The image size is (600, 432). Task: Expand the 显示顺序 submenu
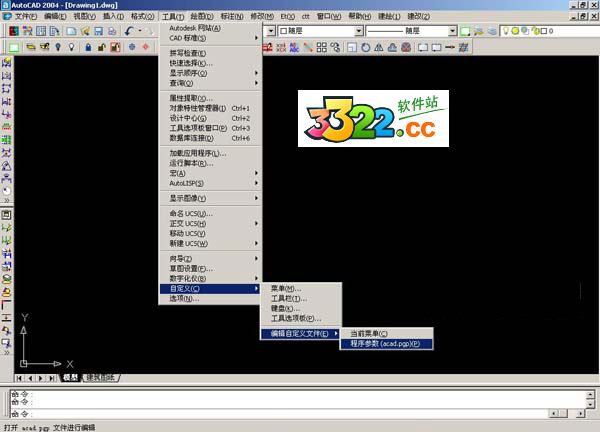pyautogui.click(x=211, y=73)
